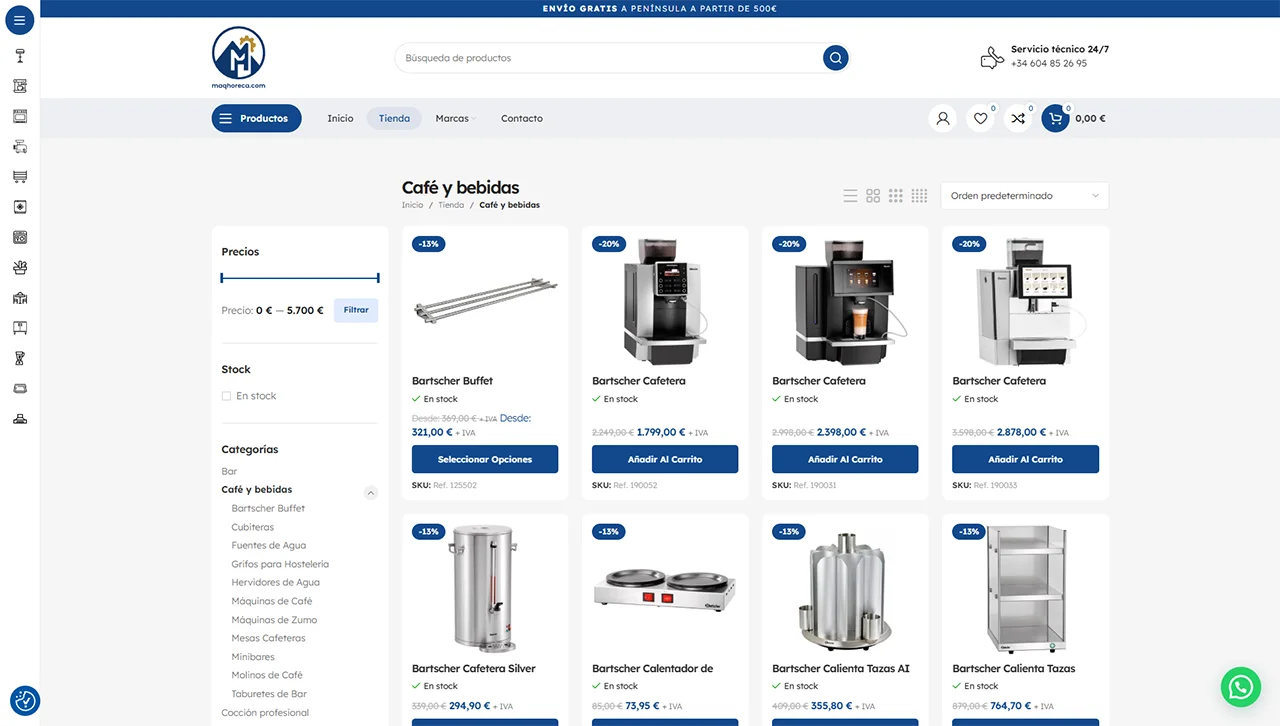This screenshot has width=1280, height=726.
Task: Go to the Contacto page
Action: coord(522,118)
